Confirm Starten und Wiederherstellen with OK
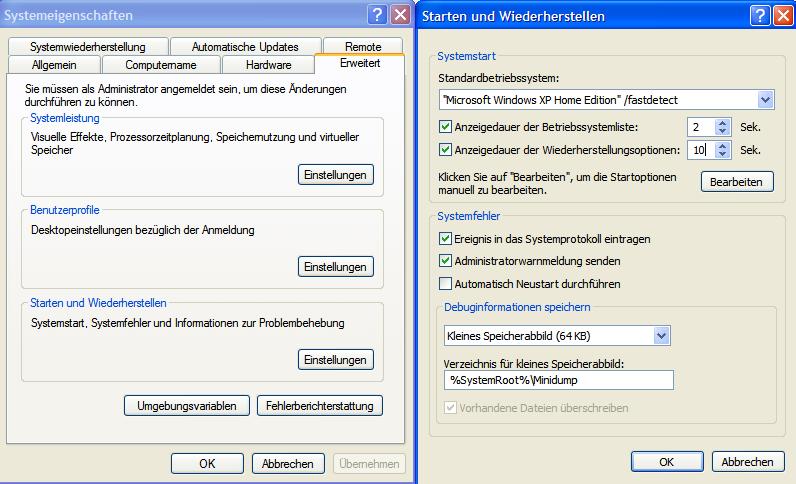This screenshot has width=796, height=484. point(667,462)
